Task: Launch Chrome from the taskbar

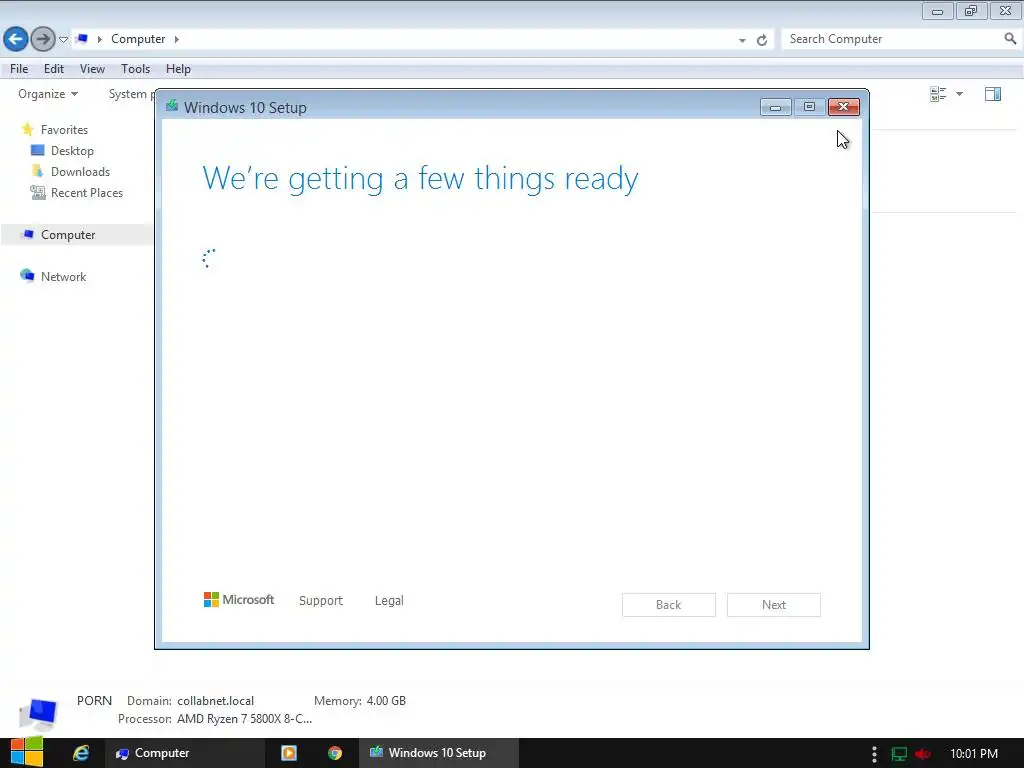Action: click(x=335, y=753)
